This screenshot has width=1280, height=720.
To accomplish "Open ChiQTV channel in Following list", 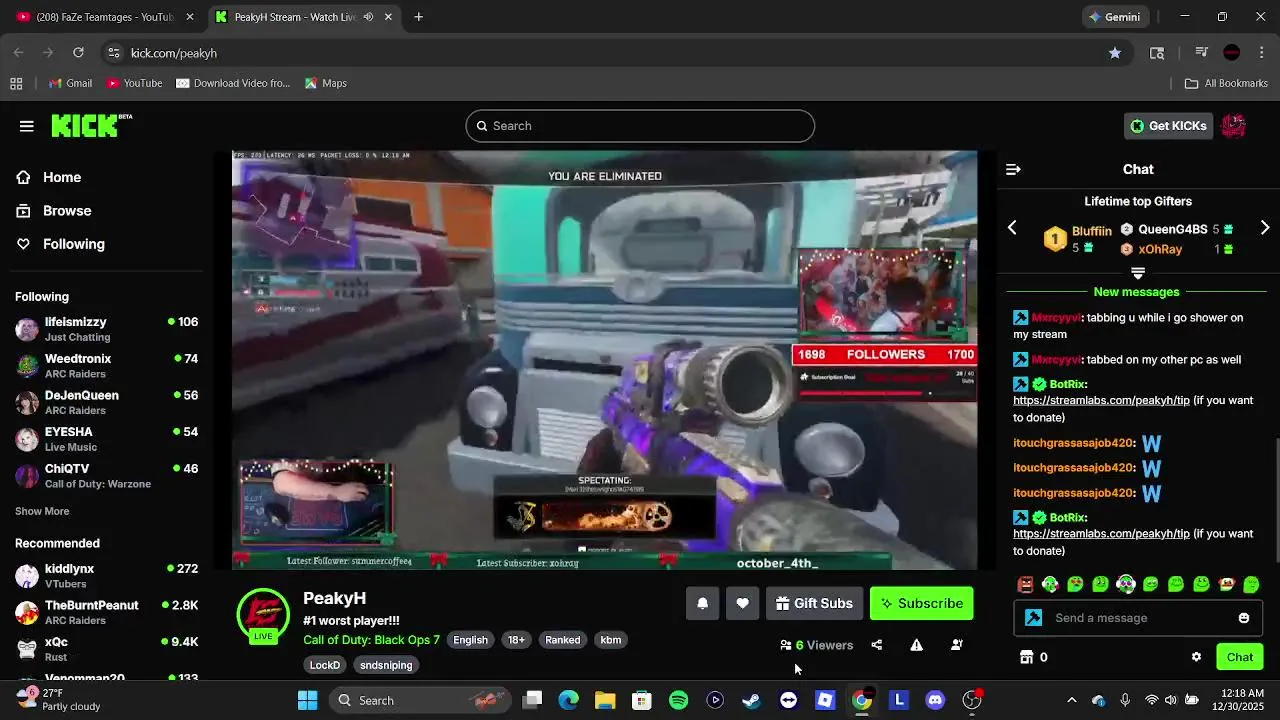I will coord(107,476).
